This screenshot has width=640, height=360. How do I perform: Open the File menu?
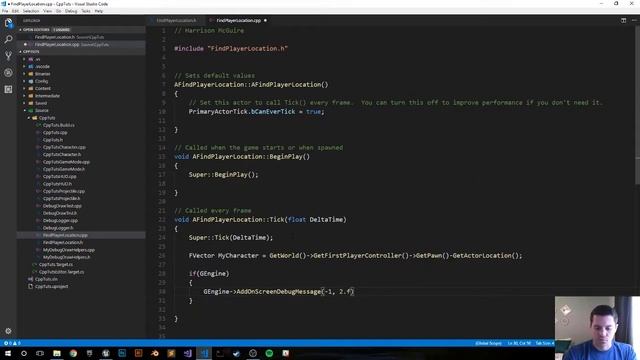pyautogui.click(x=5, y=11)
